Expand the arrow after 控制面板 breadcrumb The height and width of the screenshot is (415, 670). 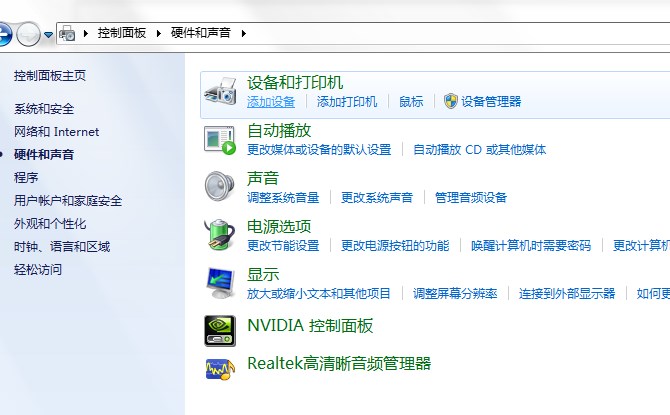click(159, 33)
